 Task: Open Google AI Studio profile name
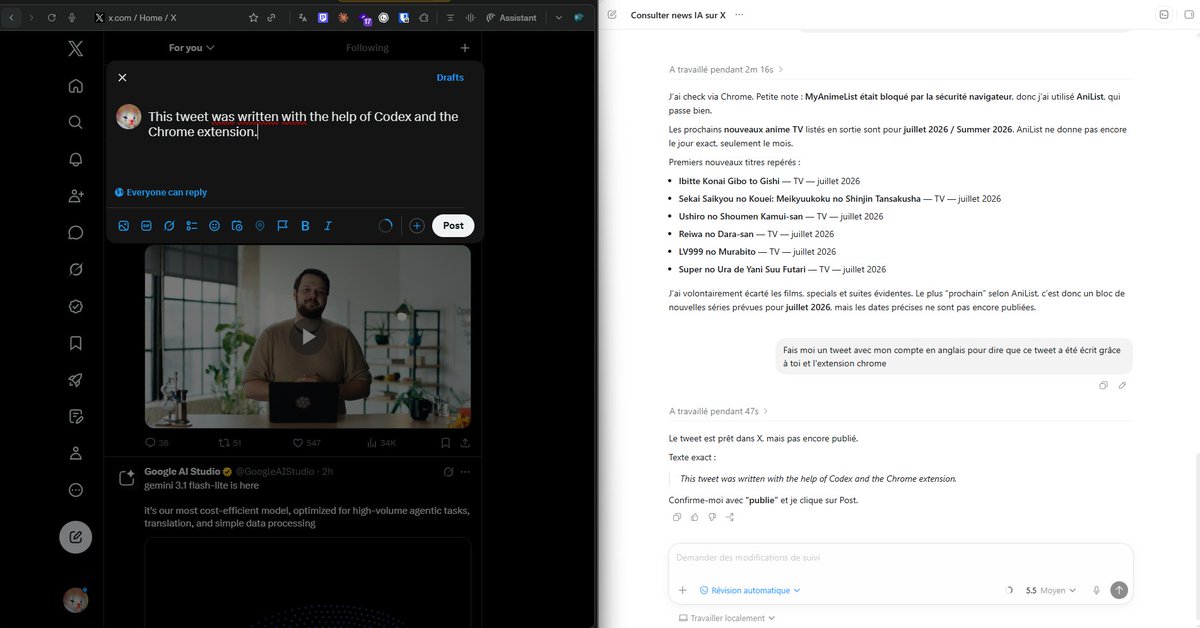click(x=183, y=471)
